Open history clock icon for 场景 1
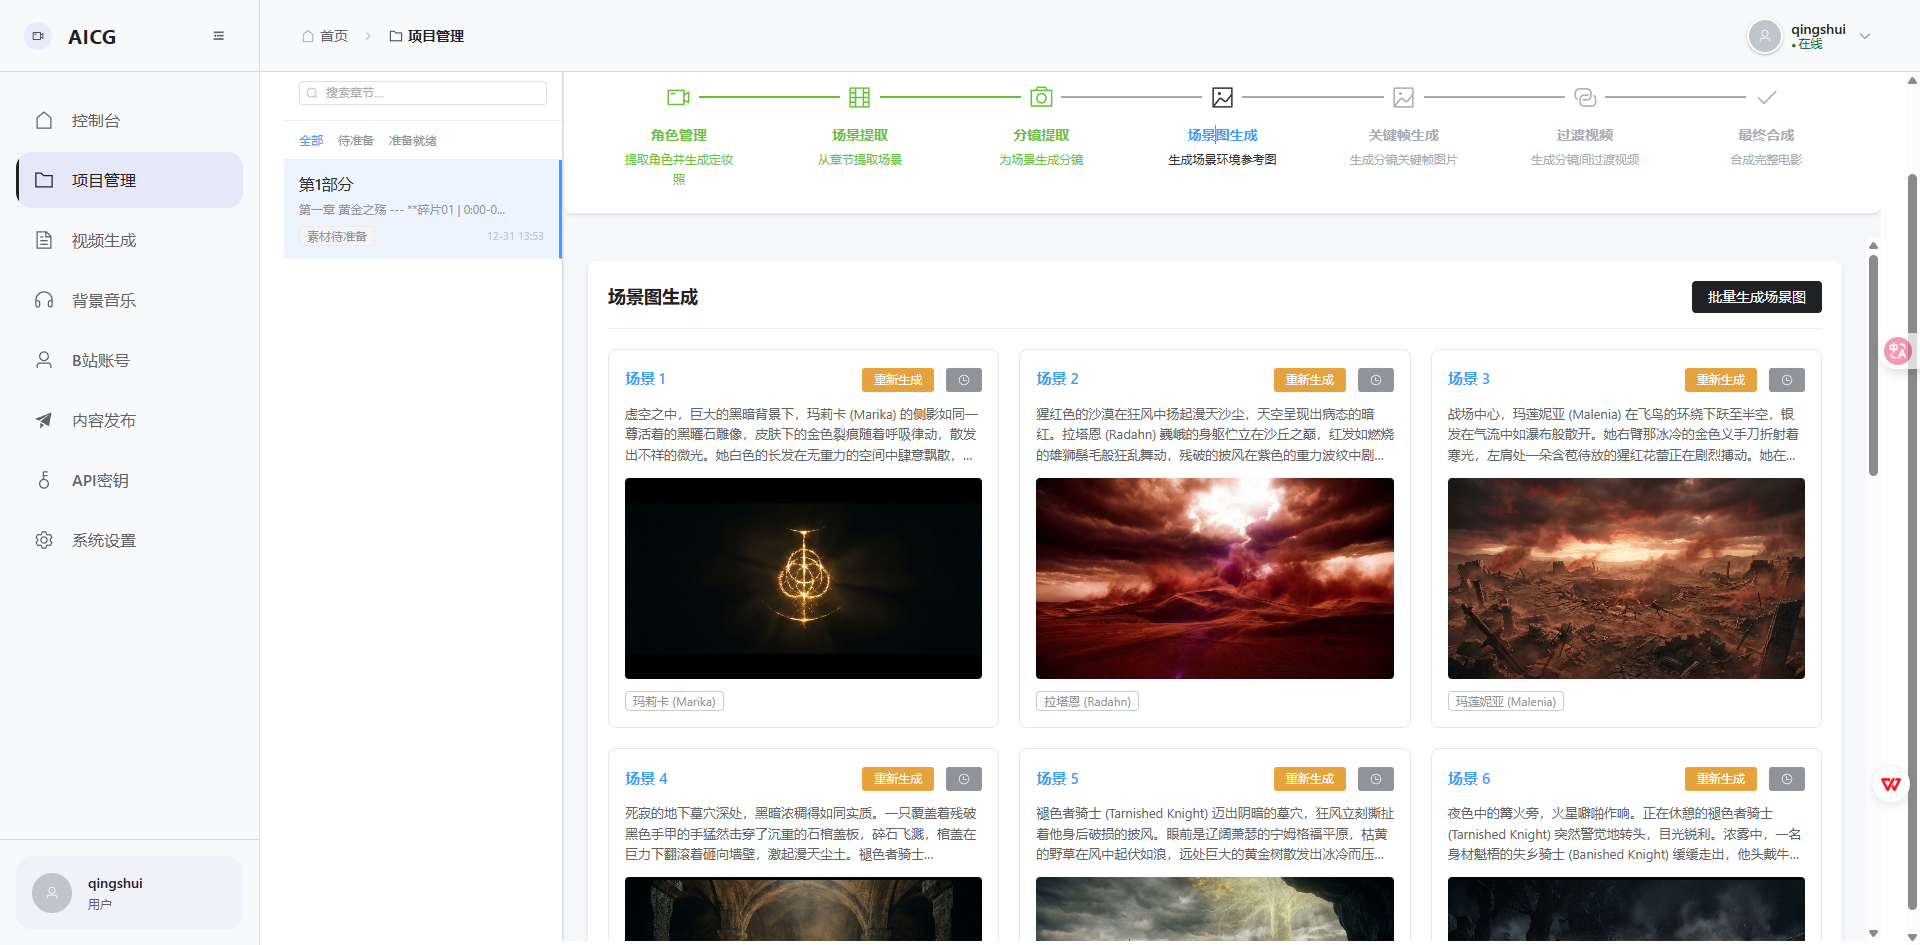This screenshot has height=945, width=1920. (x=964, y=380)
